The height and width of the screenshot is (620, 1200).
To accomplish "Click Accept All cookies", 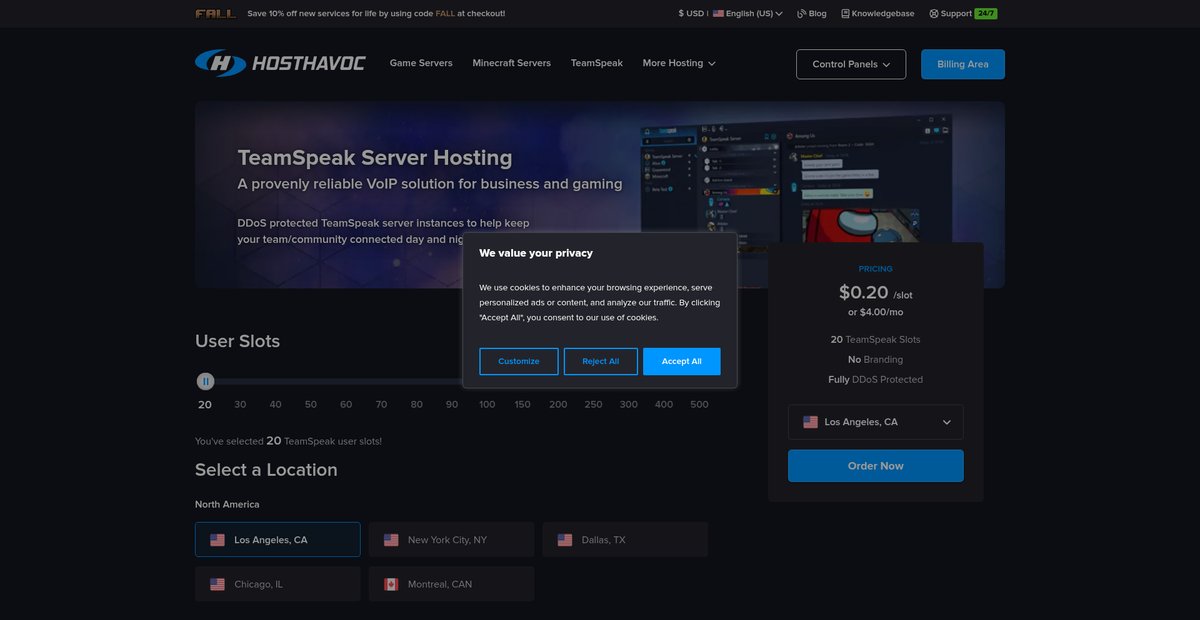I will pos(682,361).
